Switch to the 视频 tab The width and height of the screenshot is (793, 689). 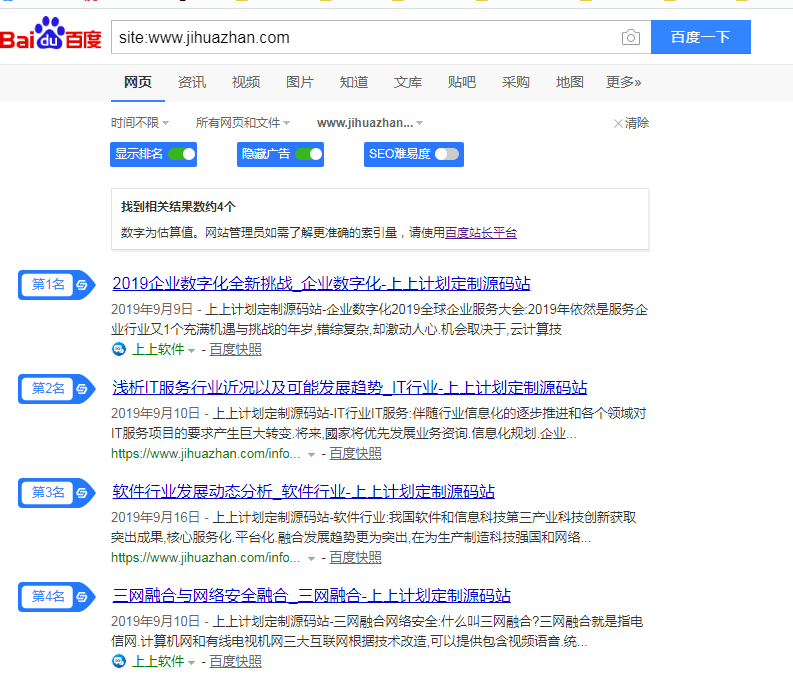246,82
